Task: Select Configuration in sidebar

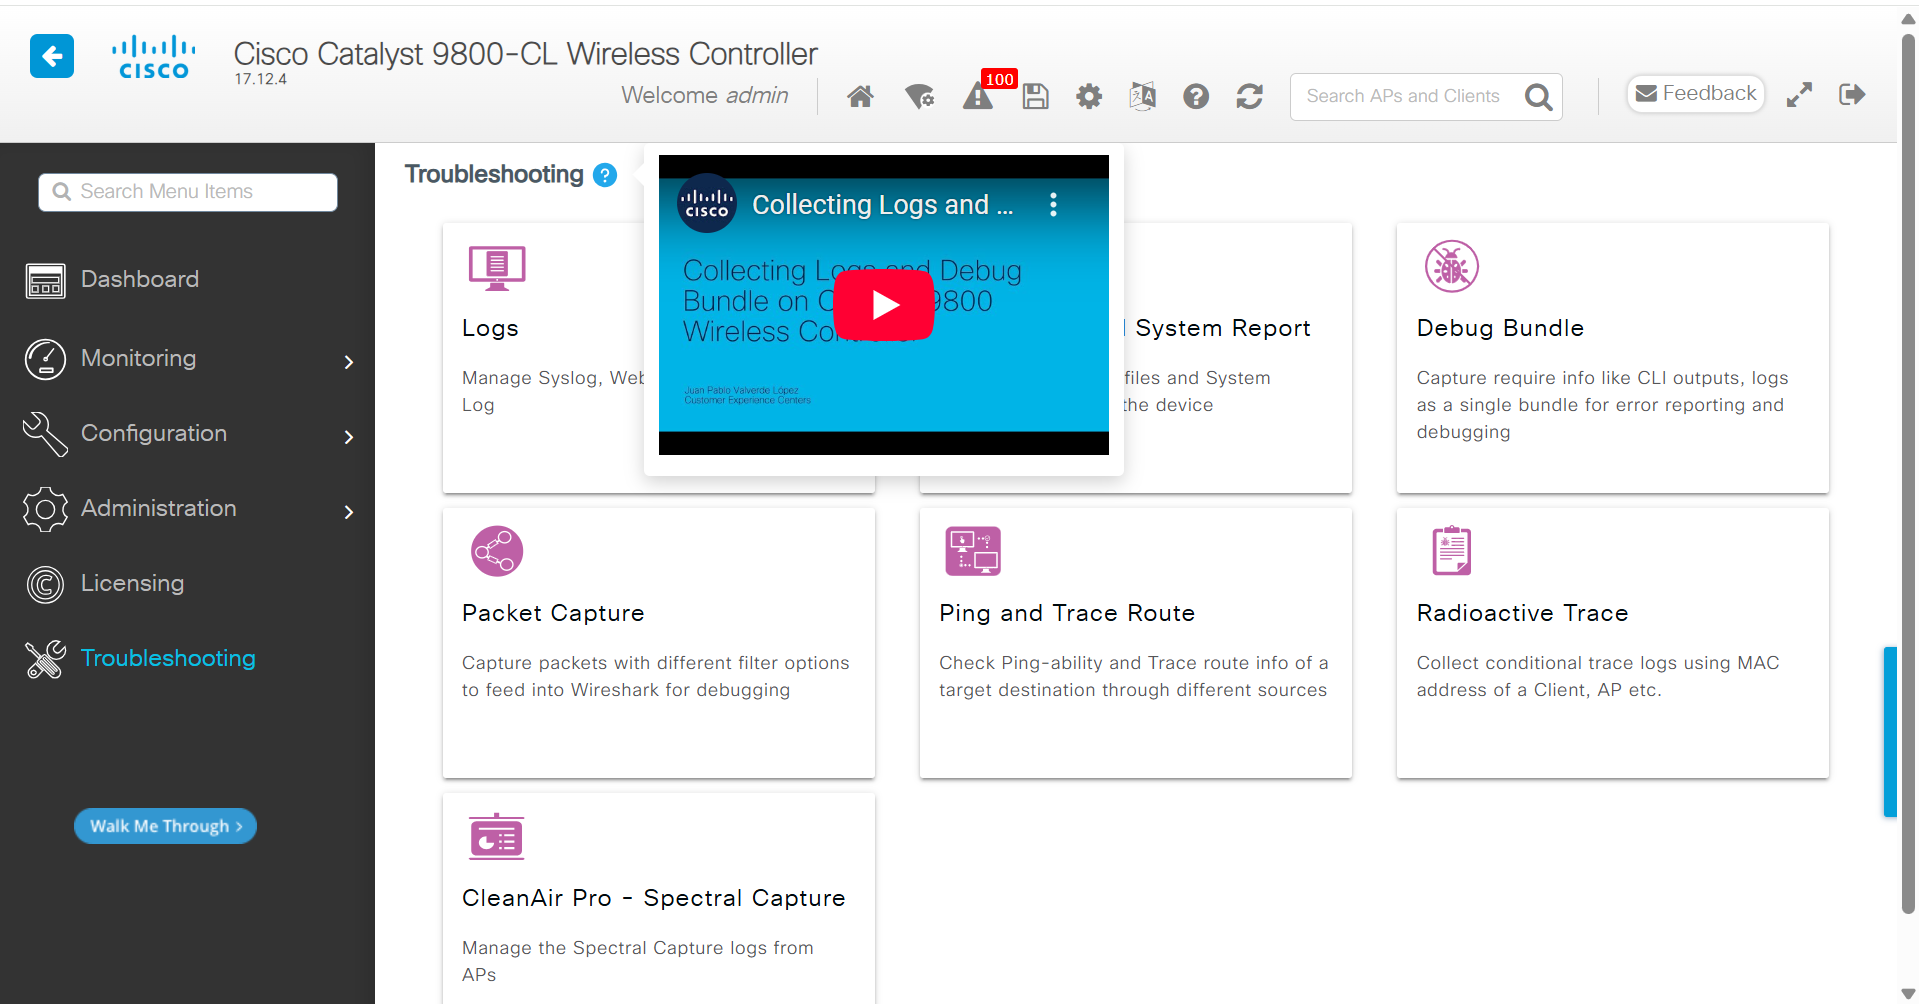Action: [x=154, y=433]
